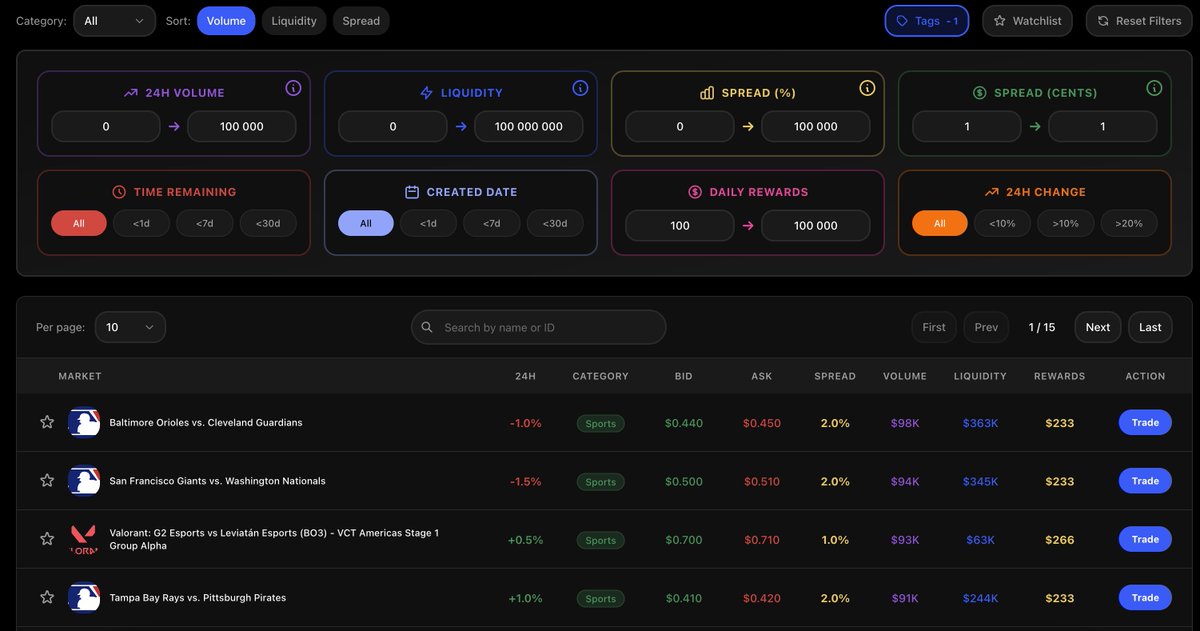Trade the San Francisco Giants vs. Washington Nationals market

(x=1145, y=481)
